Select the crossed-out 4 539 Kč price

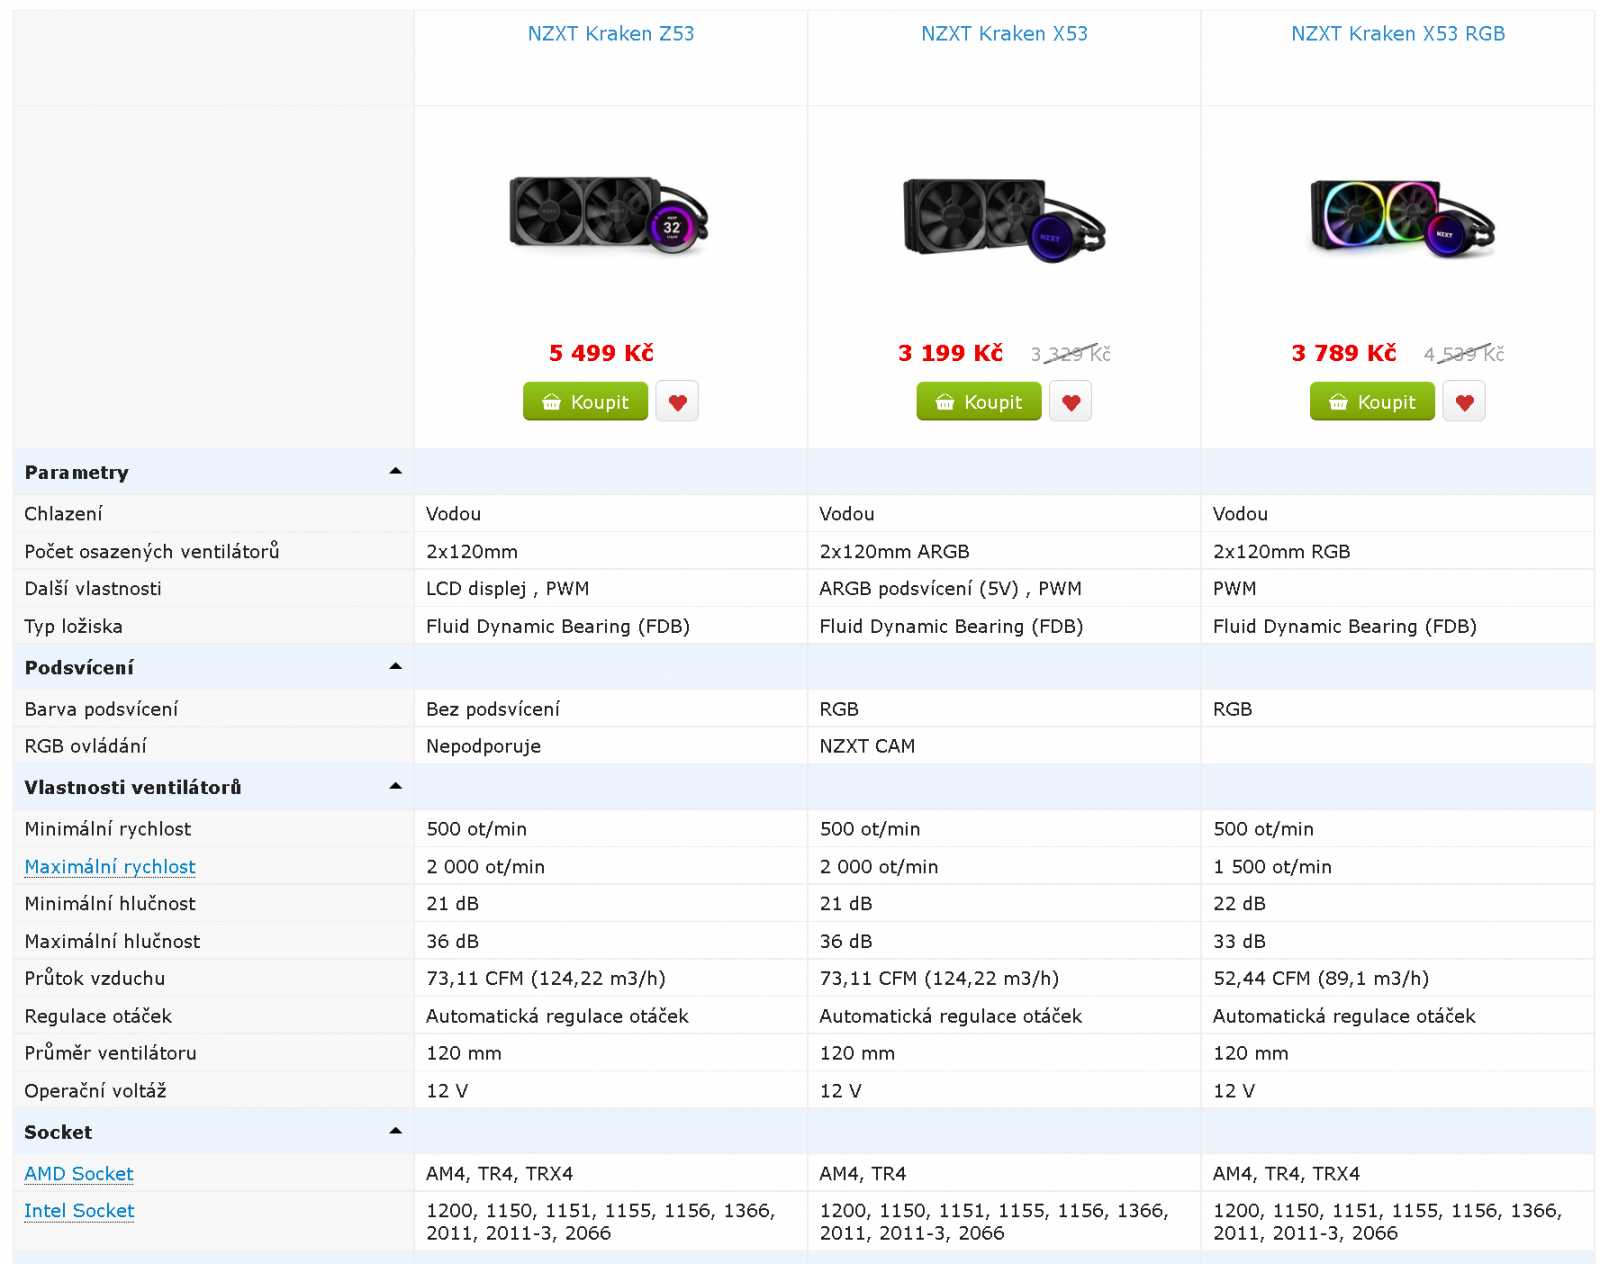(1464, 354)
